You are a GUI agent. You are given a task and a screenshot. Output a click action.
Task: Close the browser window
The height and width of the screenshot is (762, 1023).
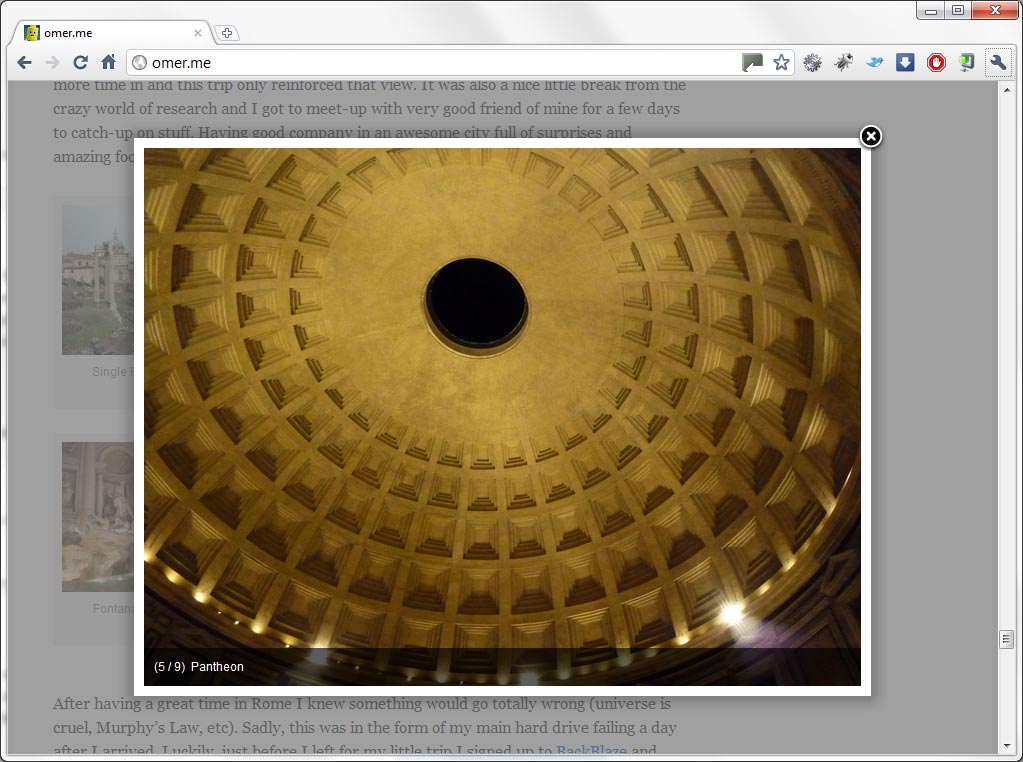(x=995, y=10)
